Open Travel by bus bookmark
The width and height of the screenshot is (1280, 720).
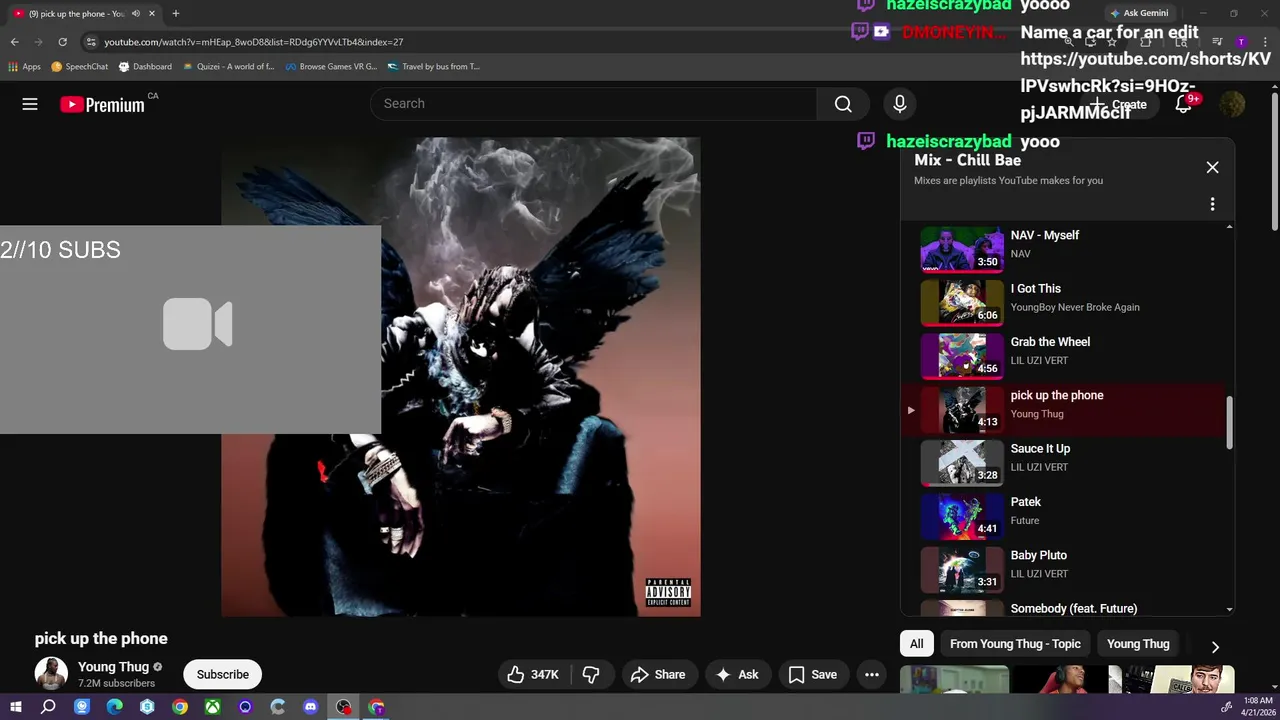[433, 67]
